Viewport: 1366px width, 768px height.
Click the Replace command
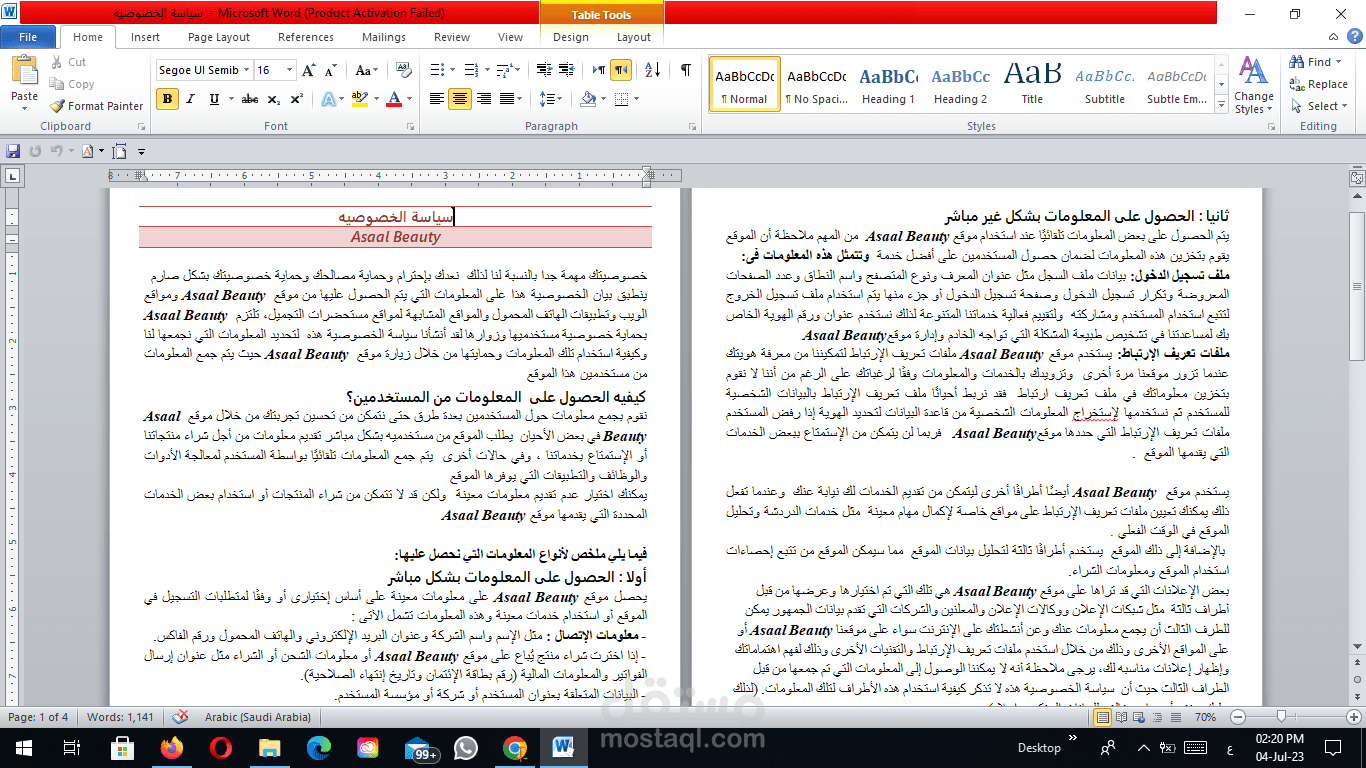coord(1319,84)
